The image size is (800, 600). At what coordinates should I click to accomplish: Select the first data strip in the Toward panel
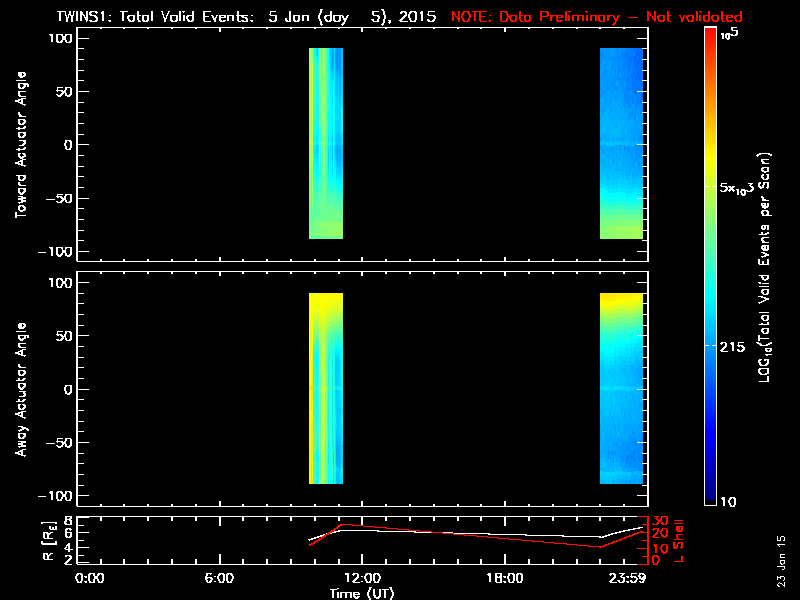click(326, 143)
